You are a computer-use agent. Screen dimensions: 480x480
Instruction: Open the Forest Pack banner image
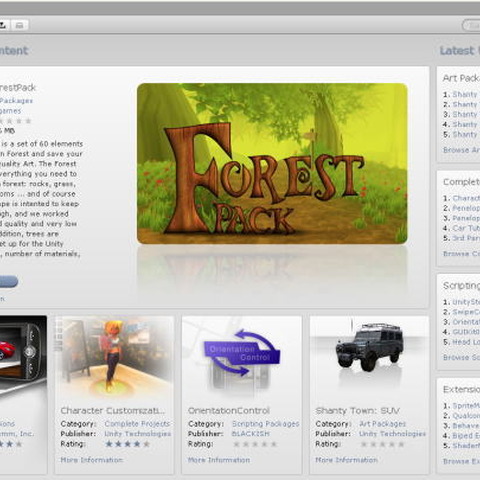click(x=272, y=163)
